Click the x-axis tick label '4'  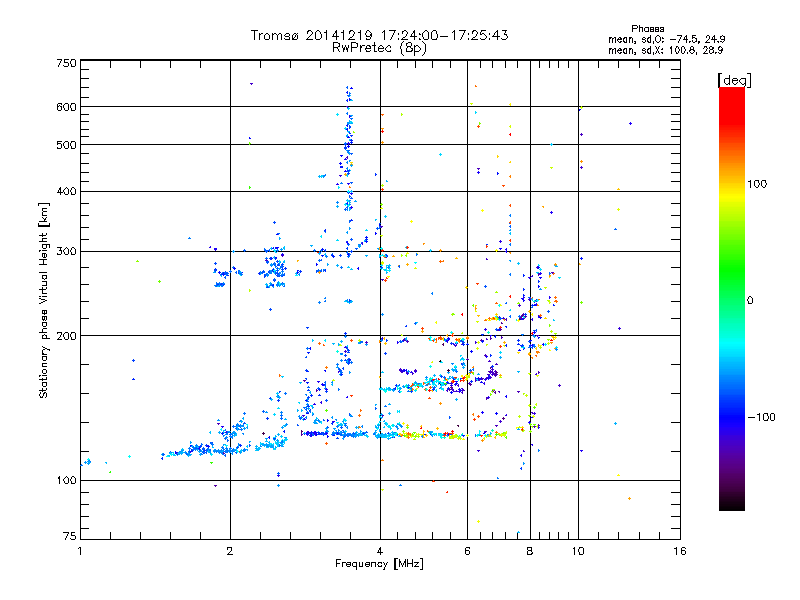tap(380, 551)
